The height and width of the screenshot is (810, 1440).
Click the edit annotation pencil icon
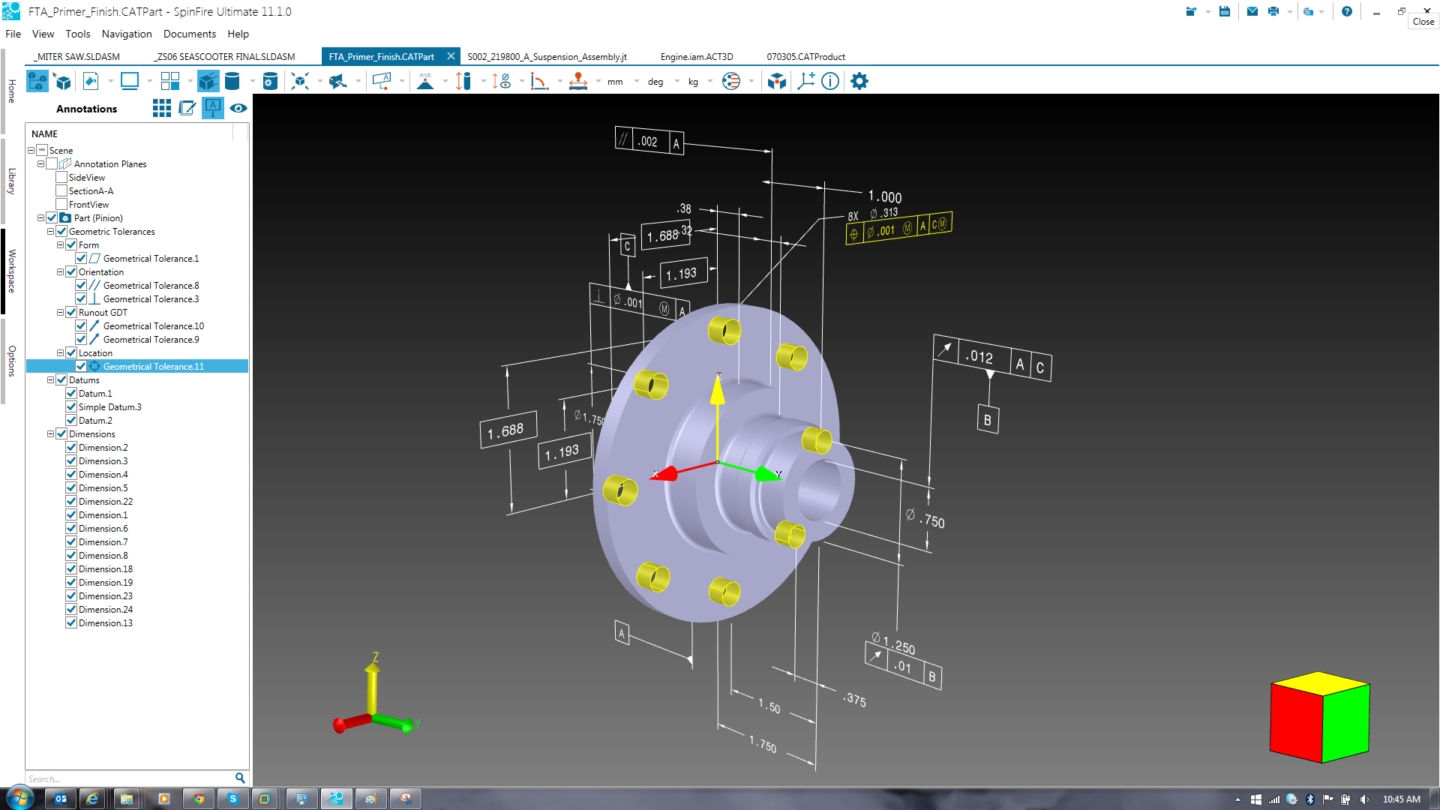click(187, 108)
